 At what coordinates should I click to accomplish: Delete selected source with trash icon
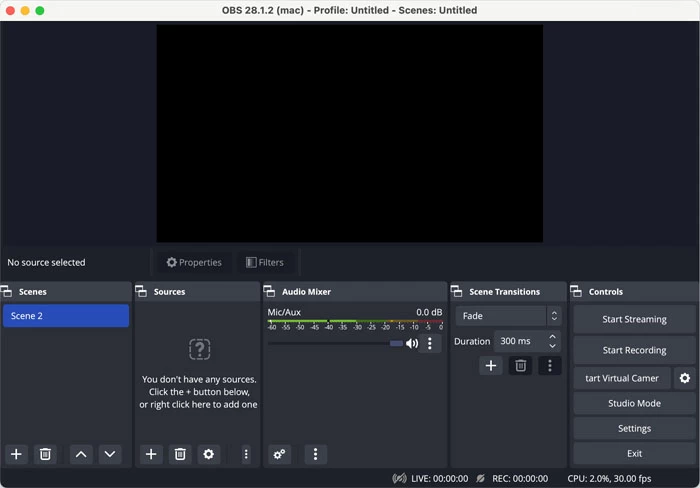click(x=180, y=454)
